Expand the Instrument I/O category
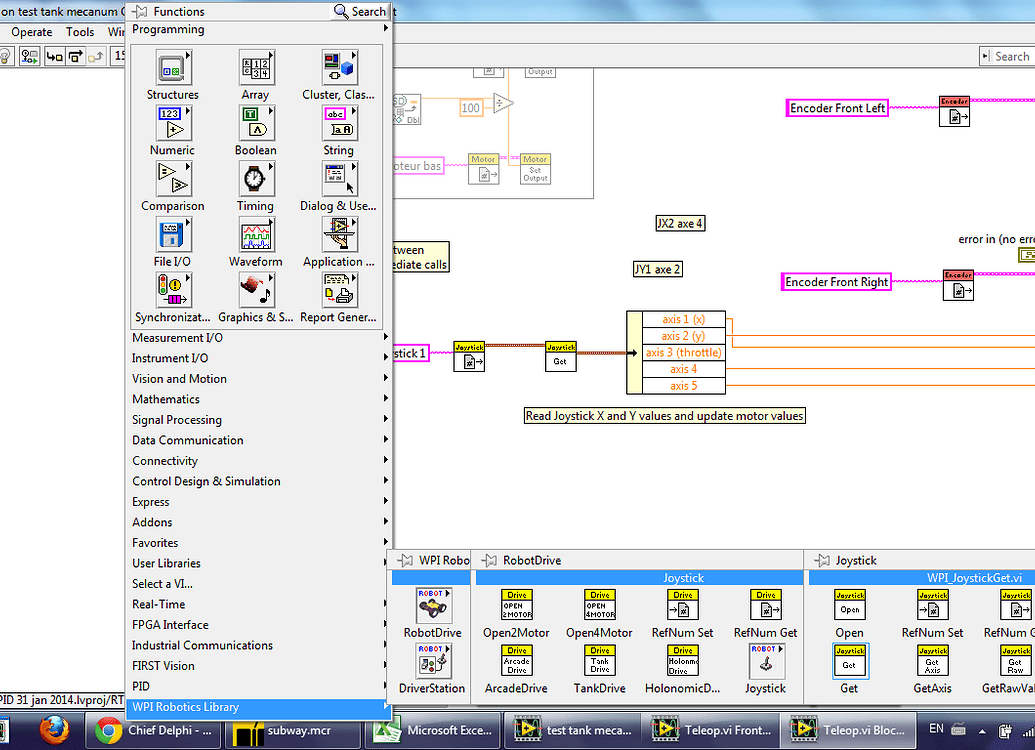 [259, 358]
